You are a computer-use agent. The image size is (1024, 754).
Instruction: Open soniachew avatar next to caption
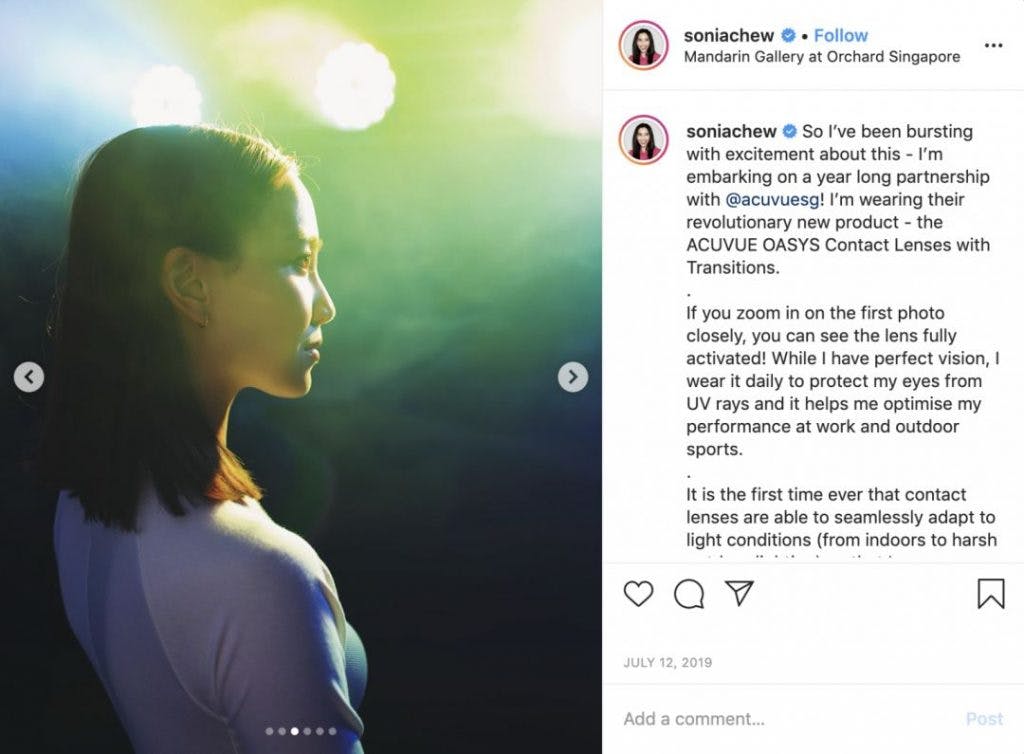point(643,140)
